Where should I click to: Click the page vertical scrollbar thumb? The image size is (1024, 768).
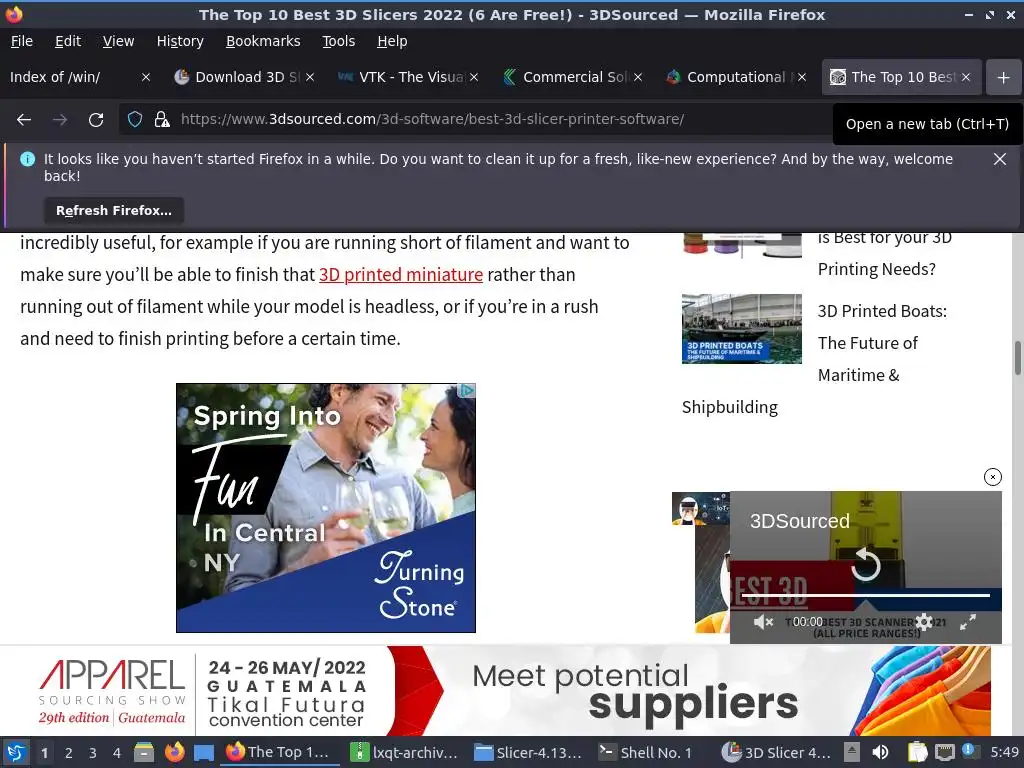tap(1017, 358)
